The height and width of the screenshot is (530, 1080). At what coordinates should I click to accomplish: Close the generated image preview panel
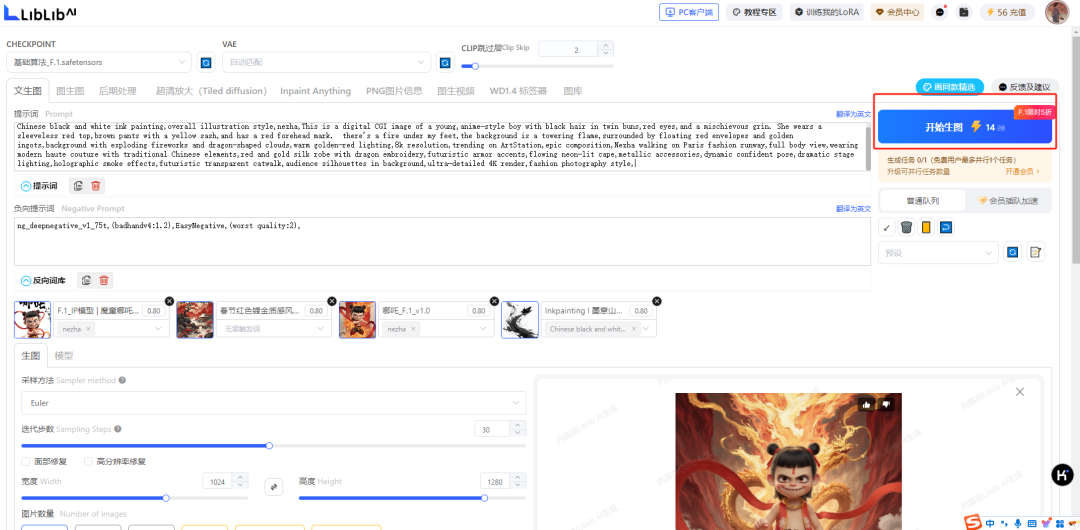pyautogui.click(x=1020, y=391)
